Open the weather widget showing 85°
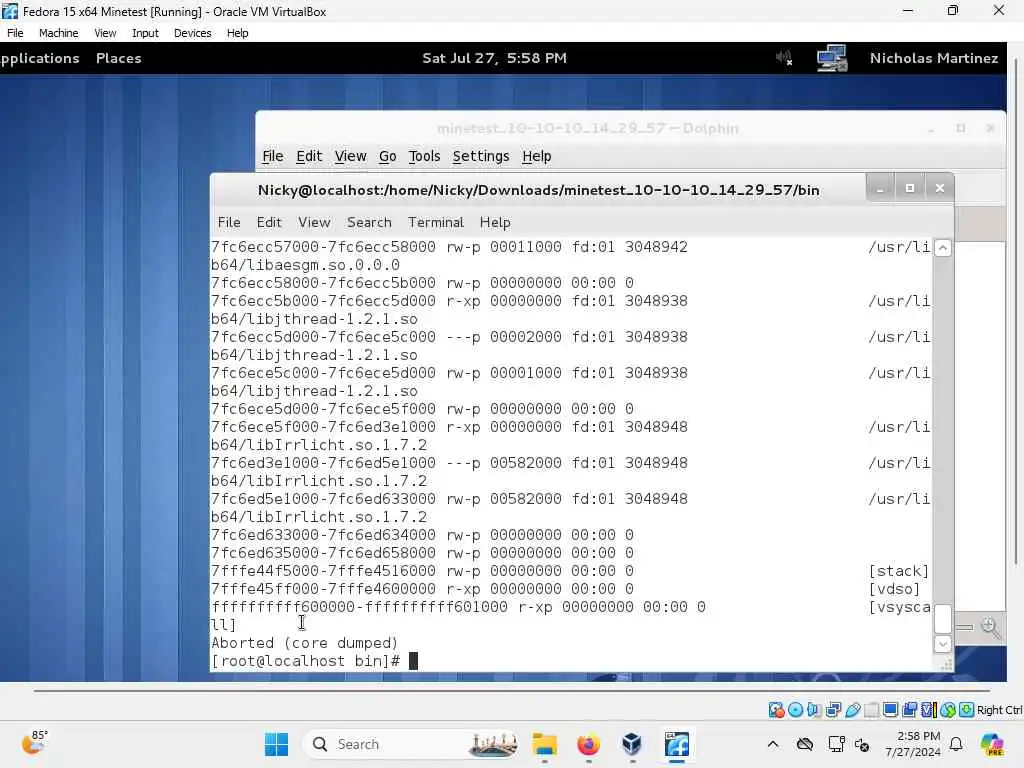 (x=34, y=743)
